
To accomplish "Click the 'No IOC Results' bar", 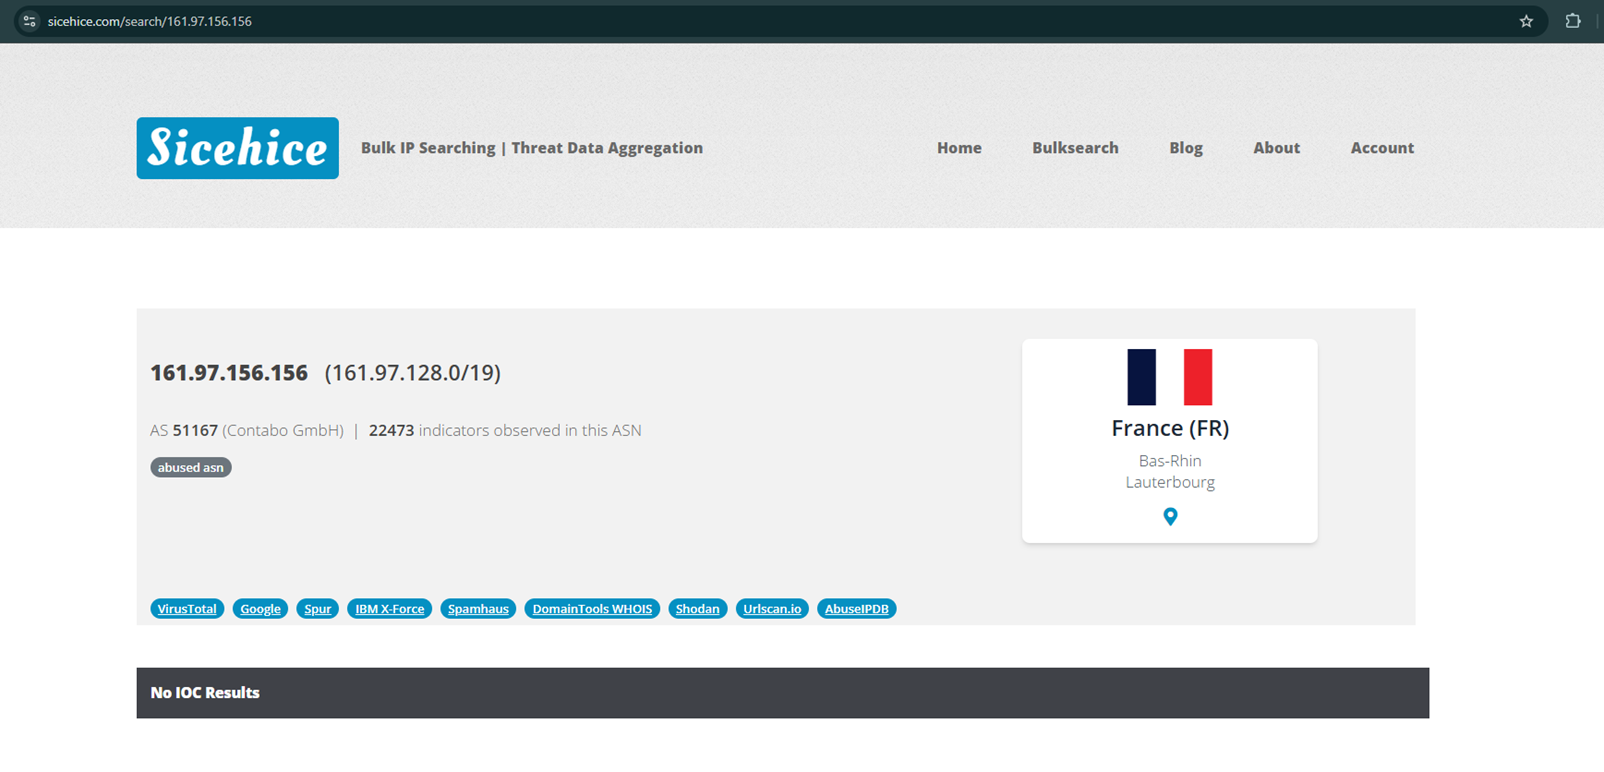I will click(x=783, y=693).
